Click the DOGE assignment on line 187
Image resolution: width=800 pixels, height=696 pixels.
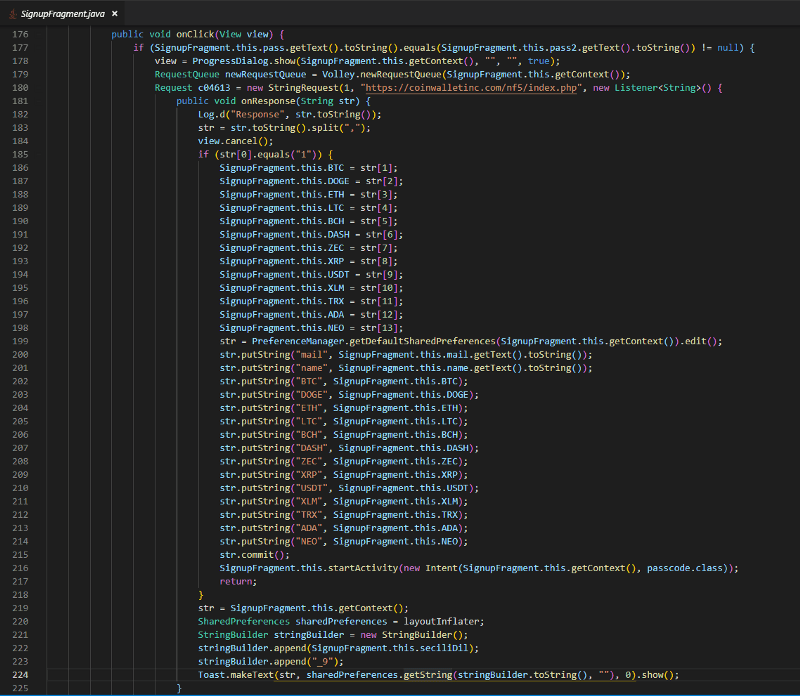(x=311, y=181)
